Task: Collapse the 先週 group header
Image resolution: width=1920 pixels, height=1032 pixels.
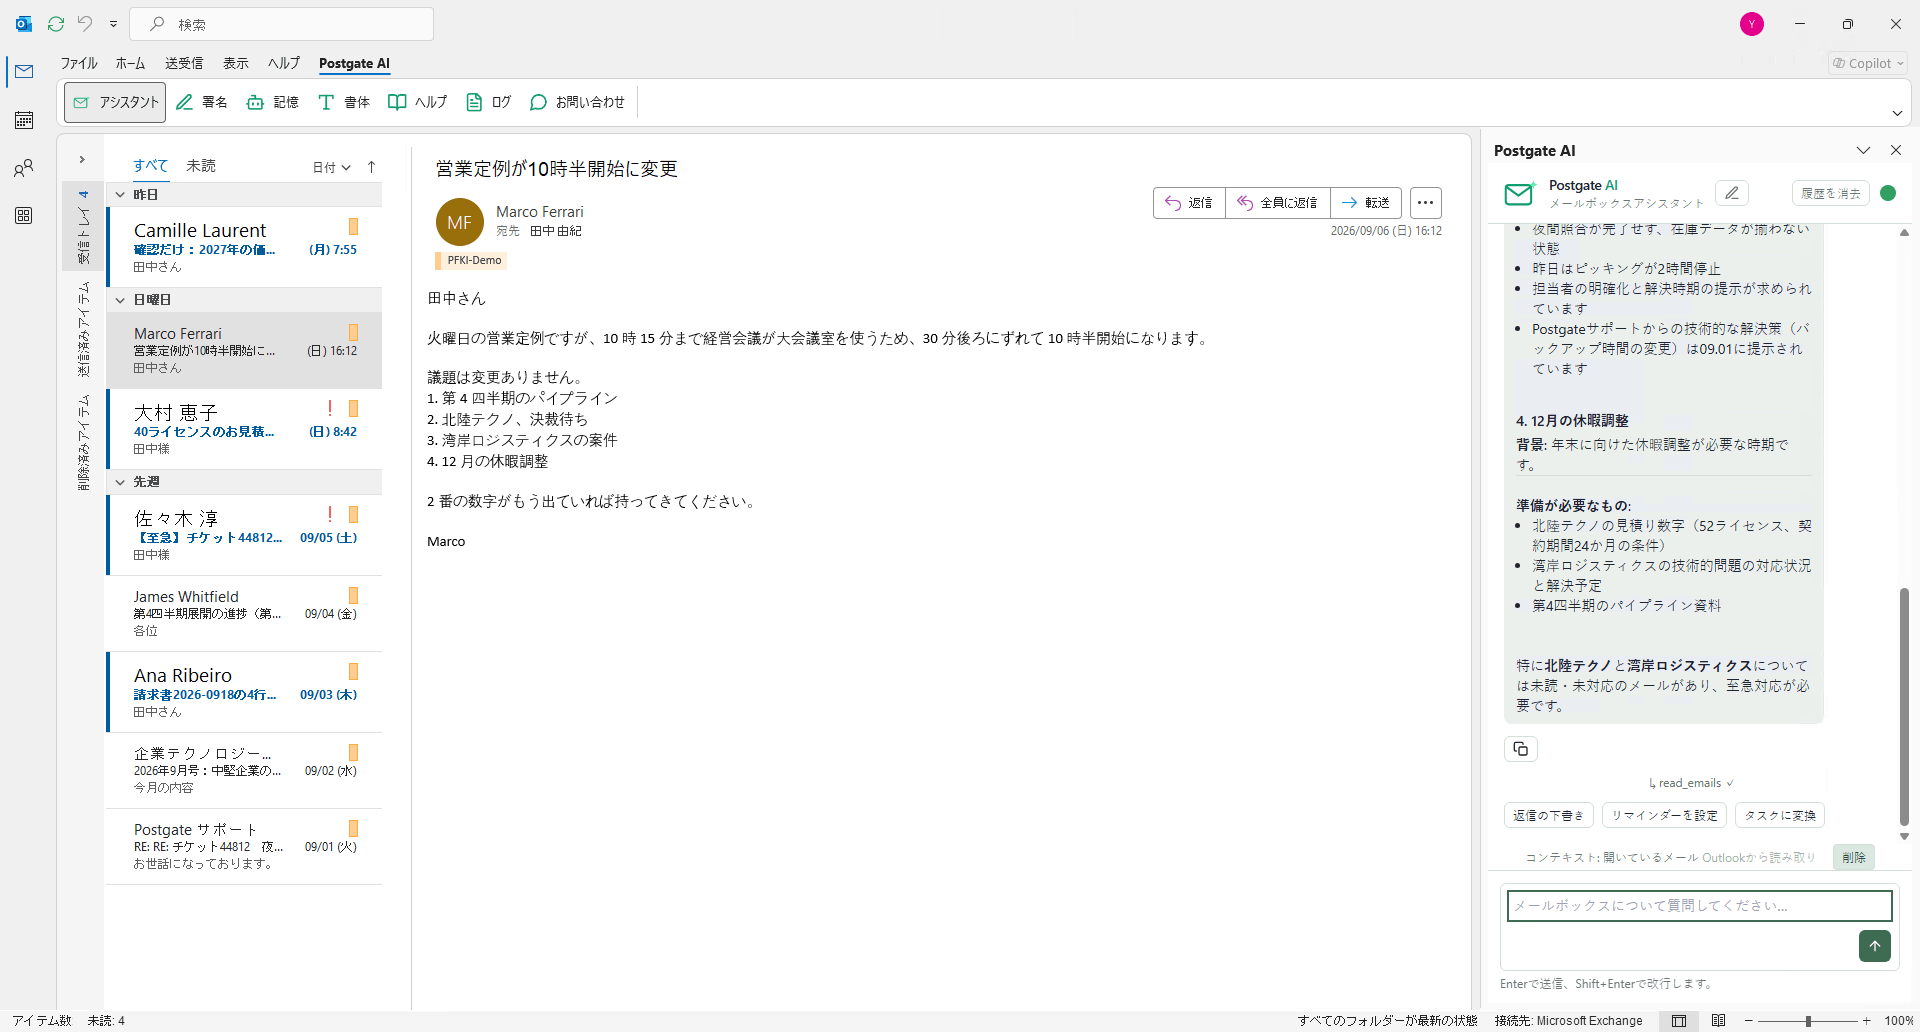Action: click(x=244, y=482)
